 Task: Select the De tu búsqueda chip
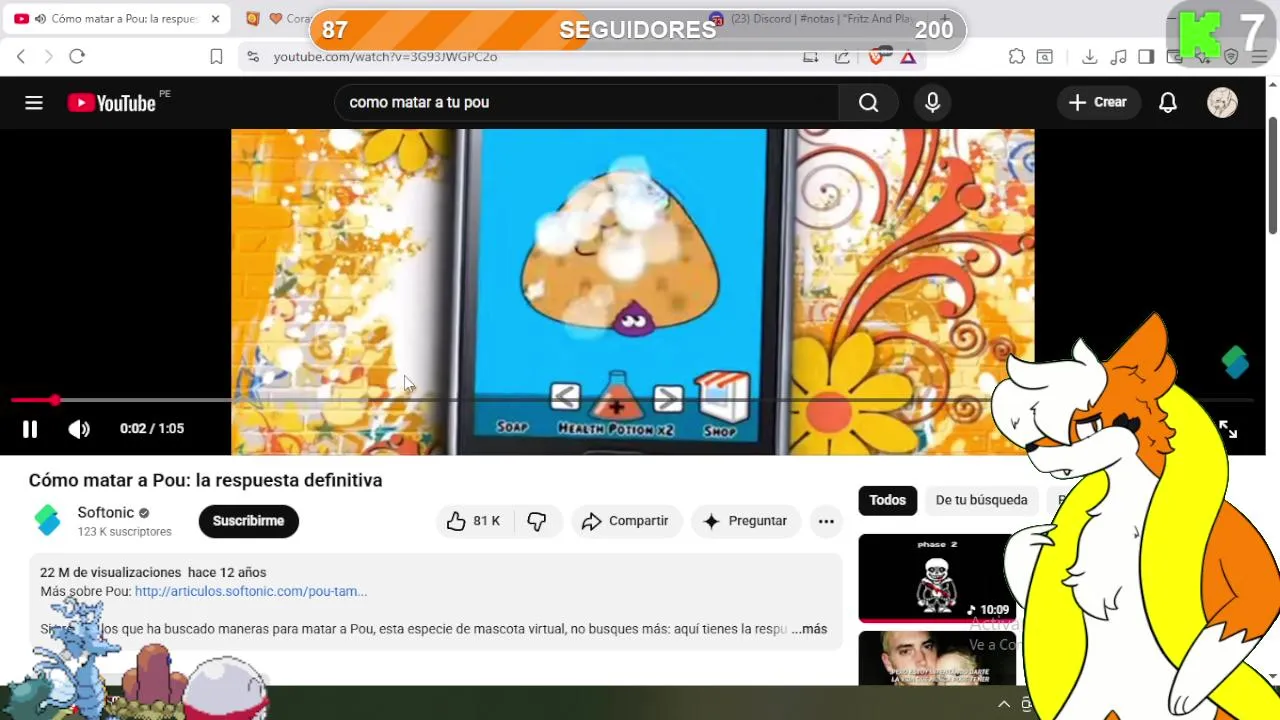(x=981, y=500)
